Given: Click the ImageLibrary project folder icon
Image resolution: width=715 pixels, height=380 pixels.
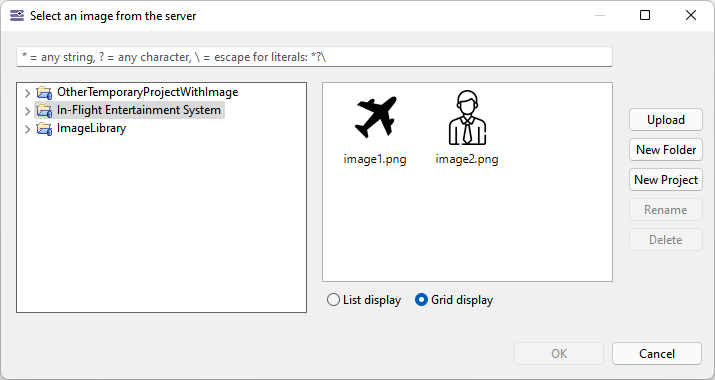Looking at the screenshot, I should tap(44, 129).
